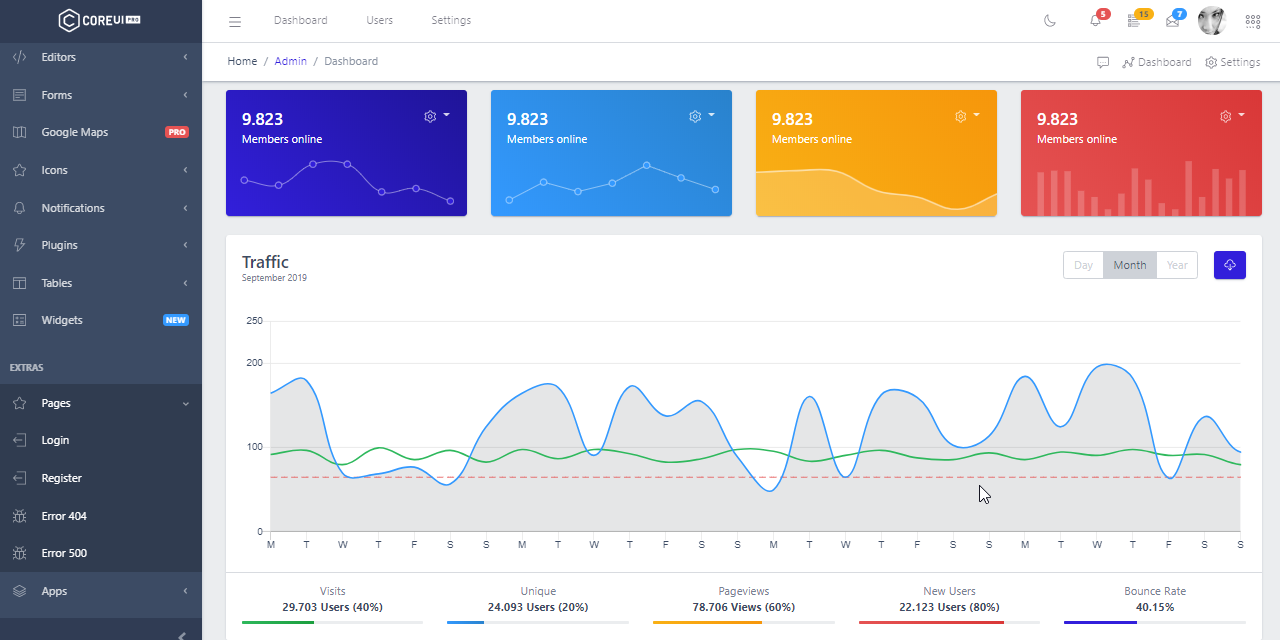Screen dimensions: 1280x640
Task: Collapse the Pages section chevron
Action: coord(185,403)
